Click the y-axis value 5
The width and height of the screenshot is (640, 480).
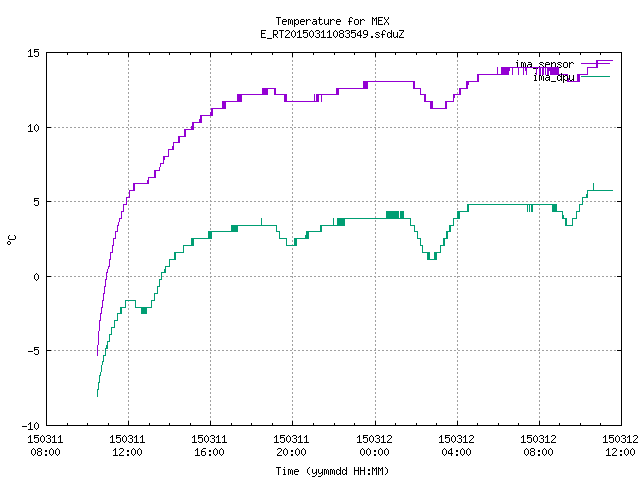[x=37, y=202]
